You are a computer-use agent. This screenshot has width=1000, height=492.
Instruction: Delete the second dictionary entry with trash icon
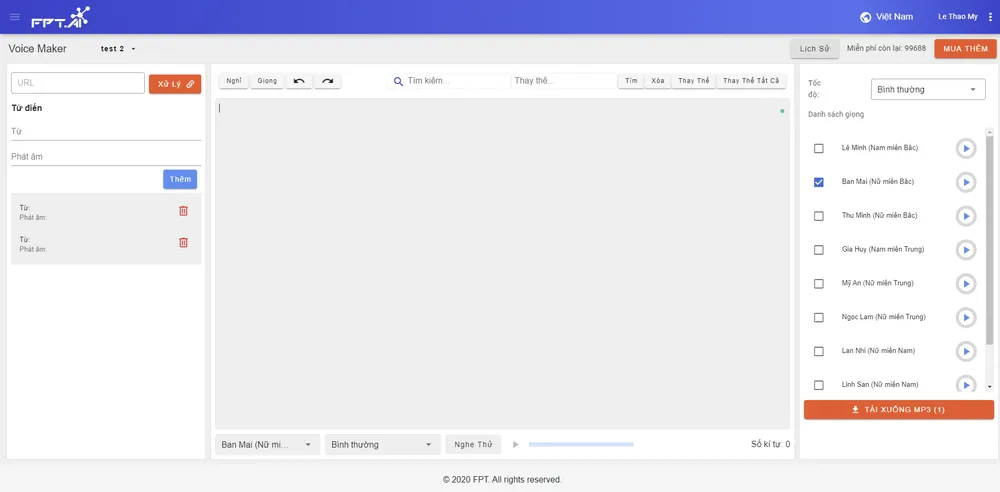click(183, 243)
